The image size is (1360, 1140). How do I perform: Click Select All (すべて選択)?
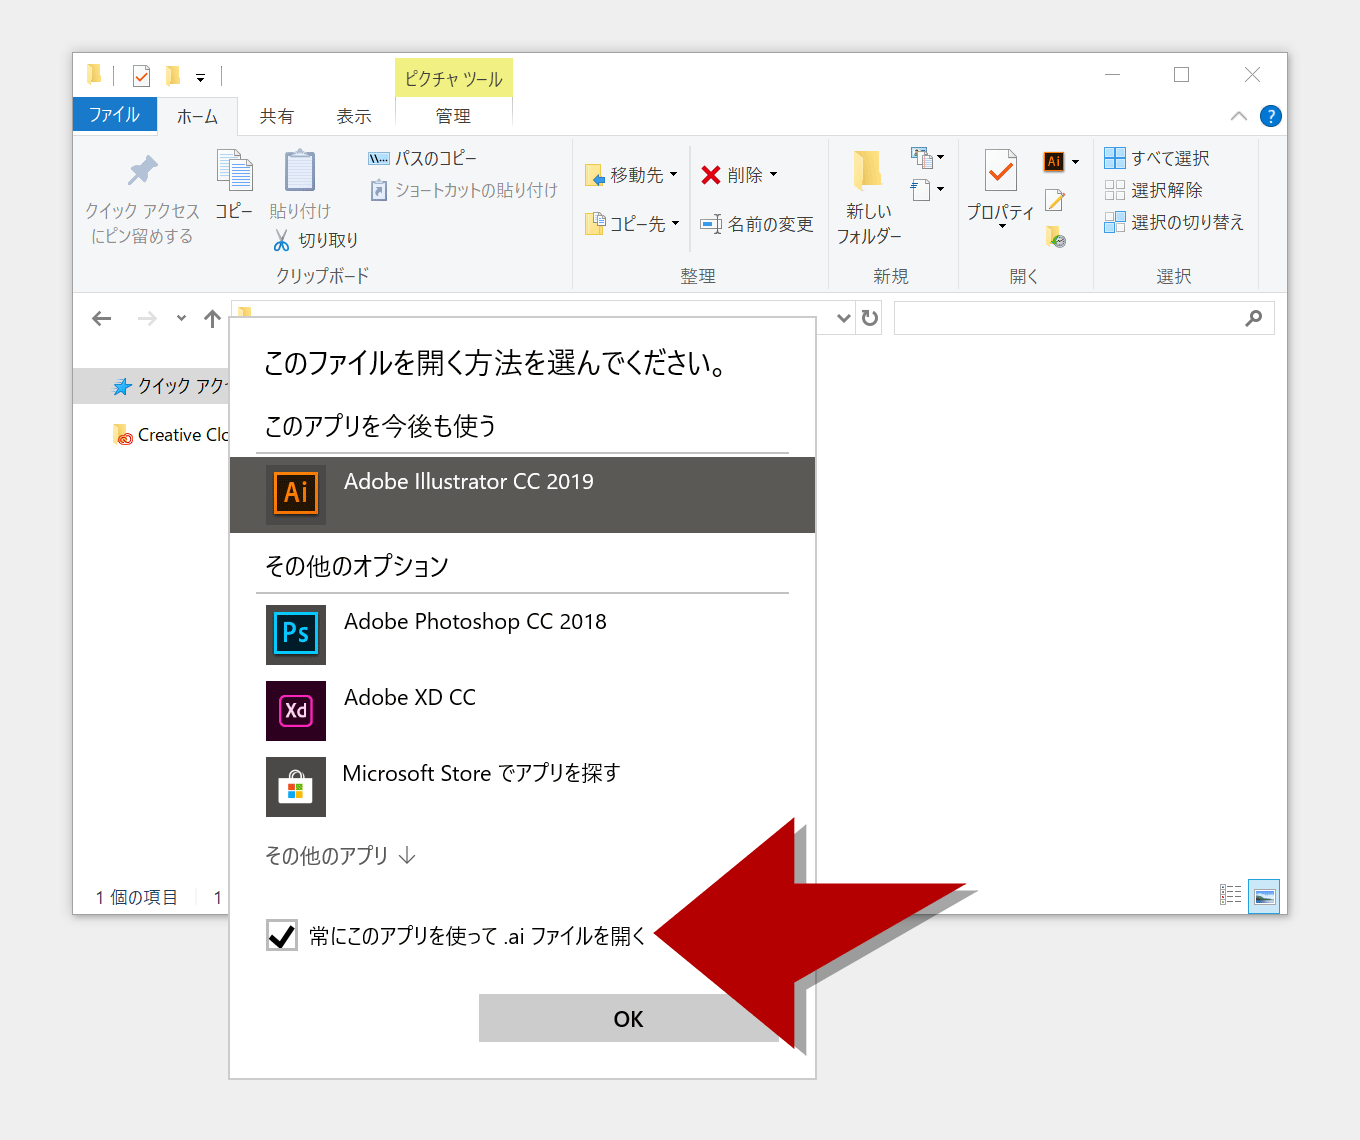coord(1157,158)
